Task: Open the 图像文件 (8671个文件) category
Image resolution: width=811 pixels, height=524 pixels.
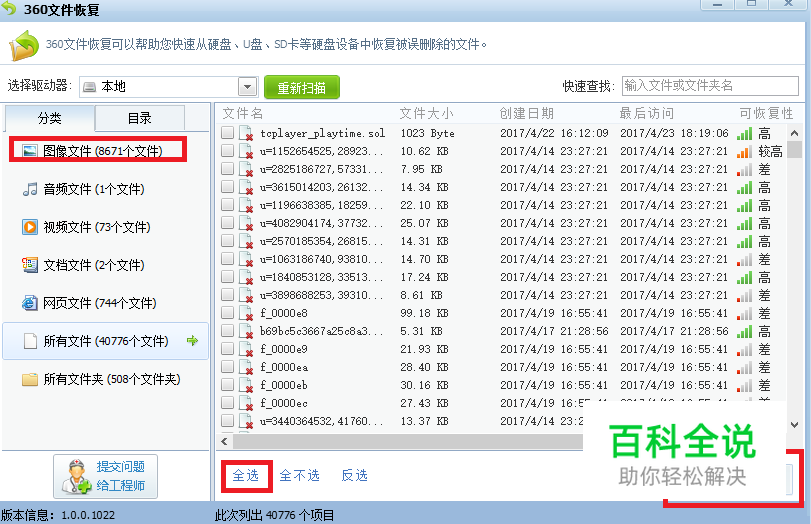Action: [98, 151]
